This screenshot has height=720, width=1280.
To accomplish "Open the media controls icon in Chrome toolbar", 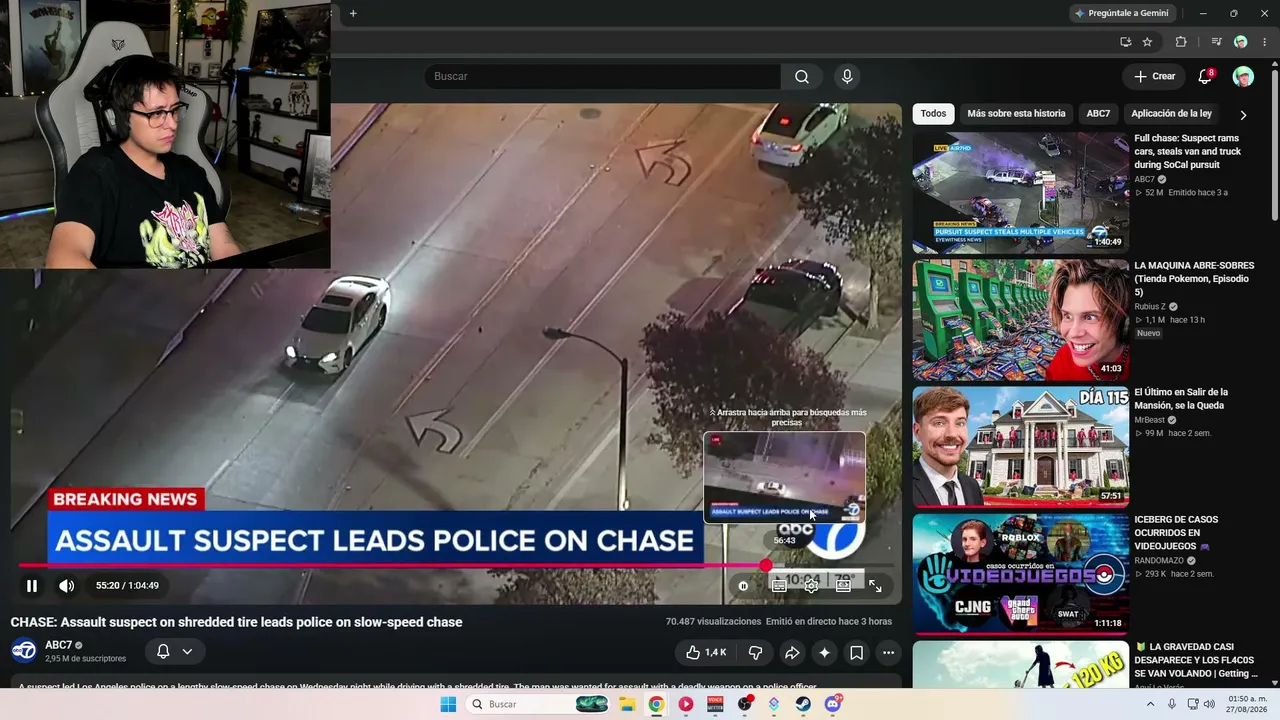I will [1216, 42].
